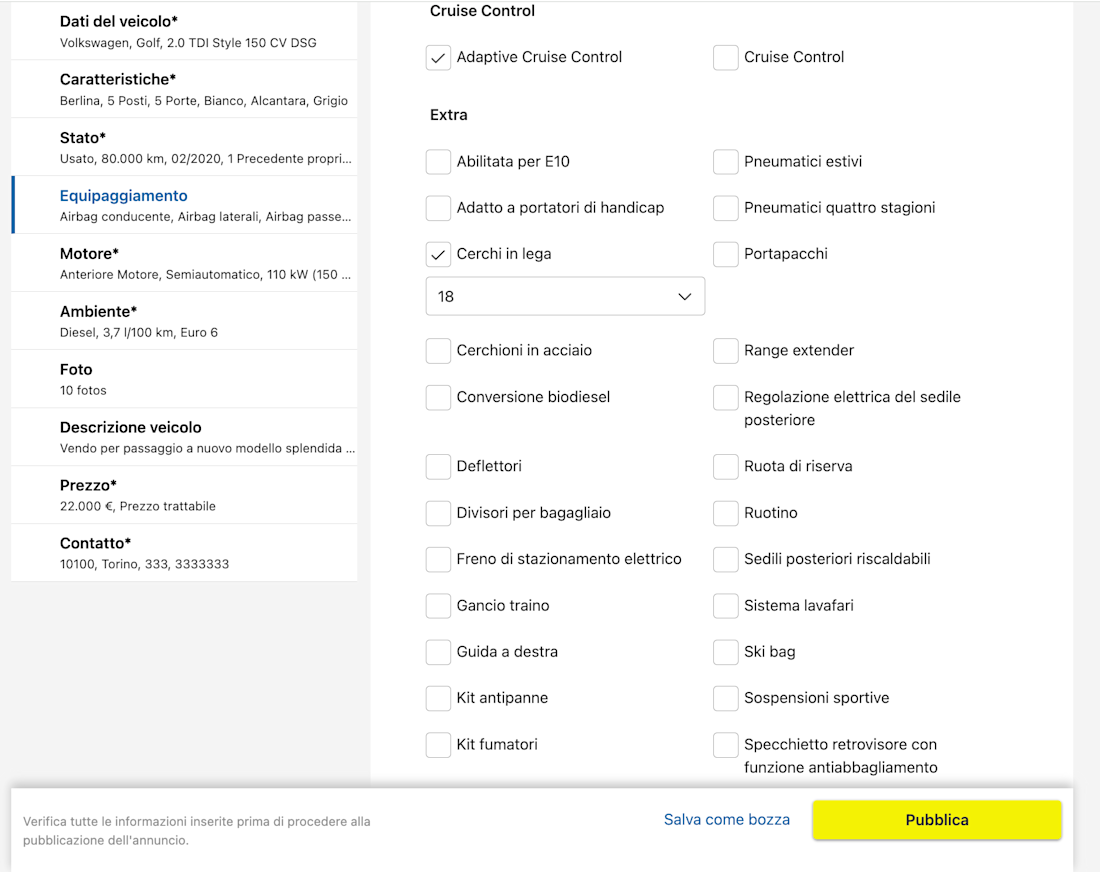This screenshot has width=1100, height=872.
Task: Uncheck Adaptive Cruise Control checkbox
Action: point(438,58)
